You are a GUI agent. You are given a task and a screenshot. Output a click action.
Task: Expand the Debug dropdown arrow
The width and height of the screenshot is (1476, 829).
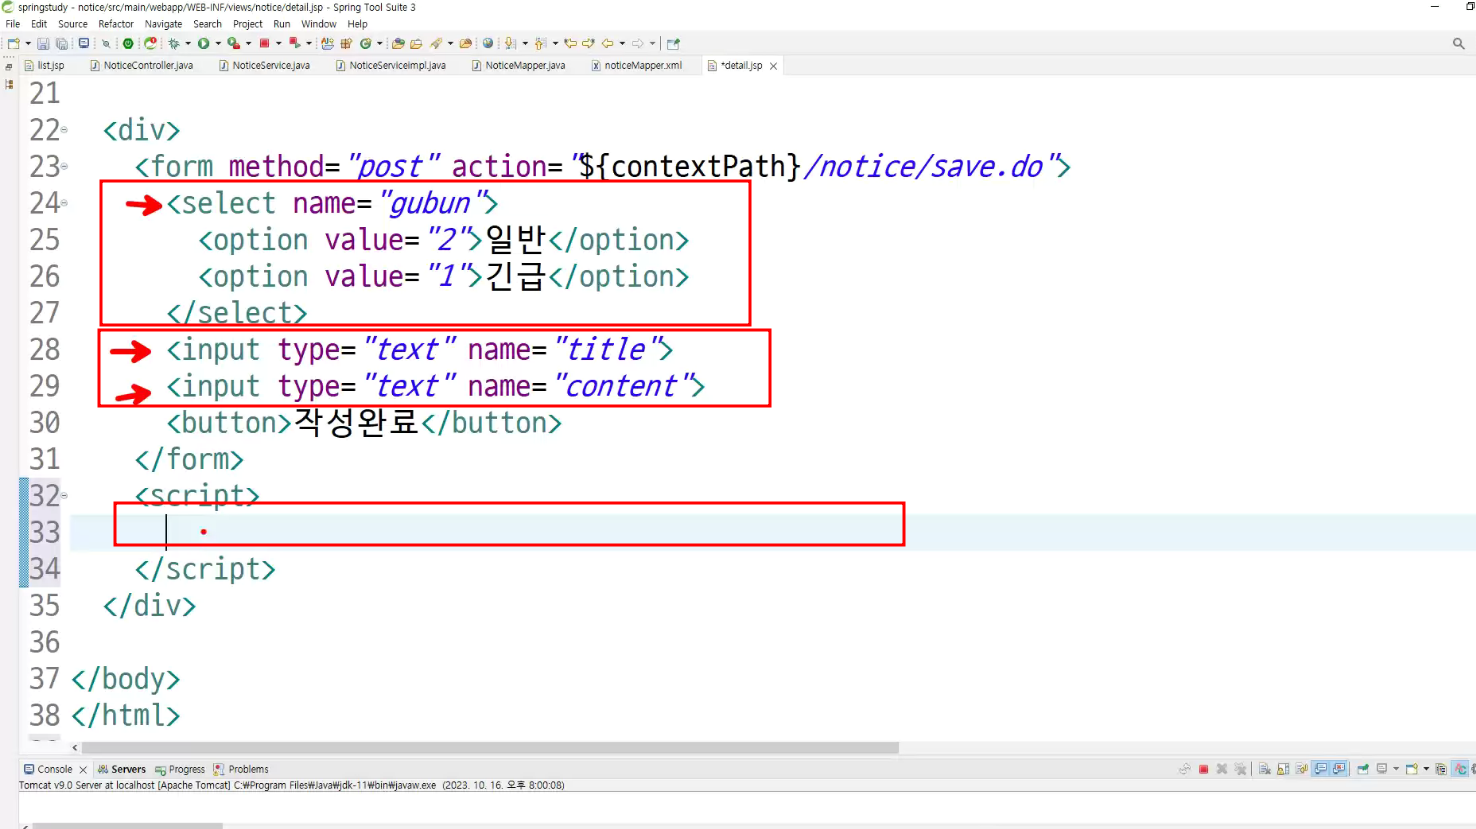coord(188,43)
